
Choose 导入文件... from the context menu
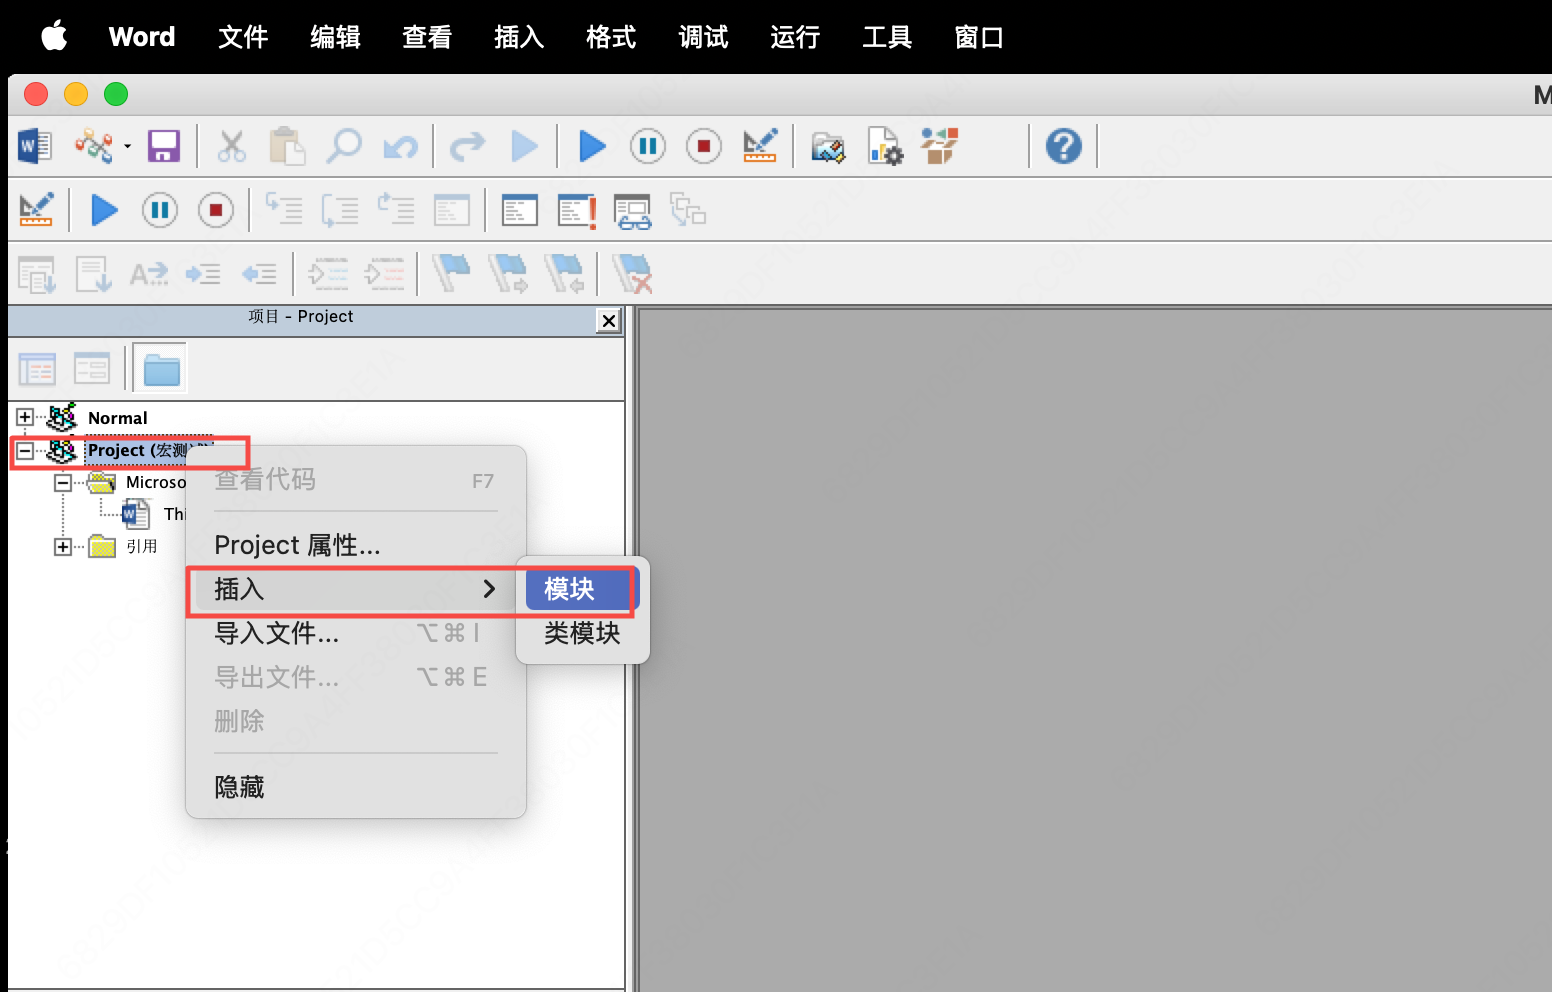click(355, 633)
